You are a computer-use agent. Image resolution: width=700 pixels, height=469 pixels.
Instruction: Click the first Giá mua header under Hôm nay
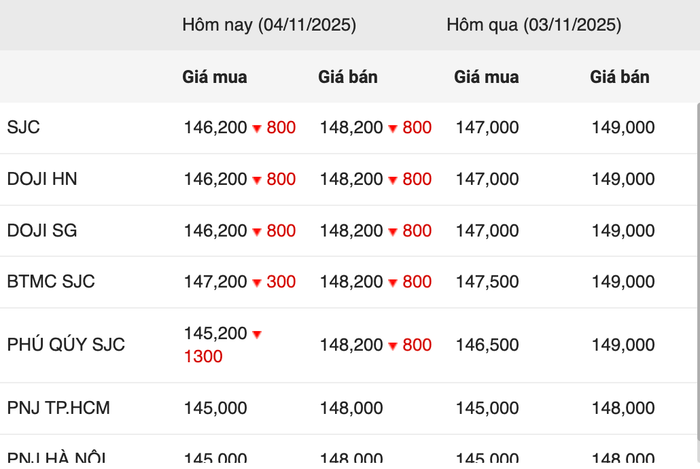pos(215,77)
